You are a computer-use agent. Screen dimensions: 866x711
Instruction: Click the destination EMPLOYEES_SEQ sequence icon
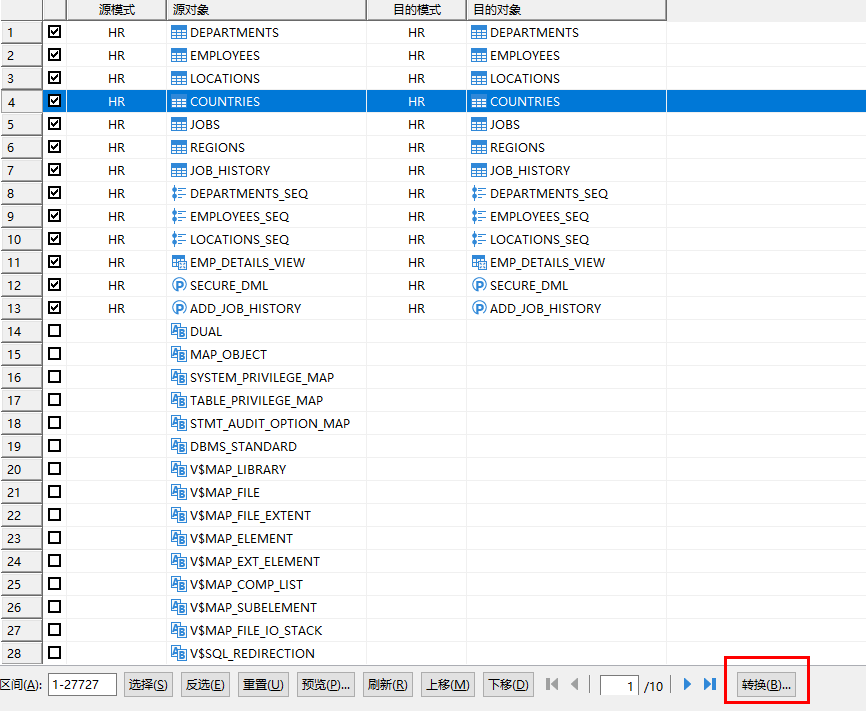(478, 217)
